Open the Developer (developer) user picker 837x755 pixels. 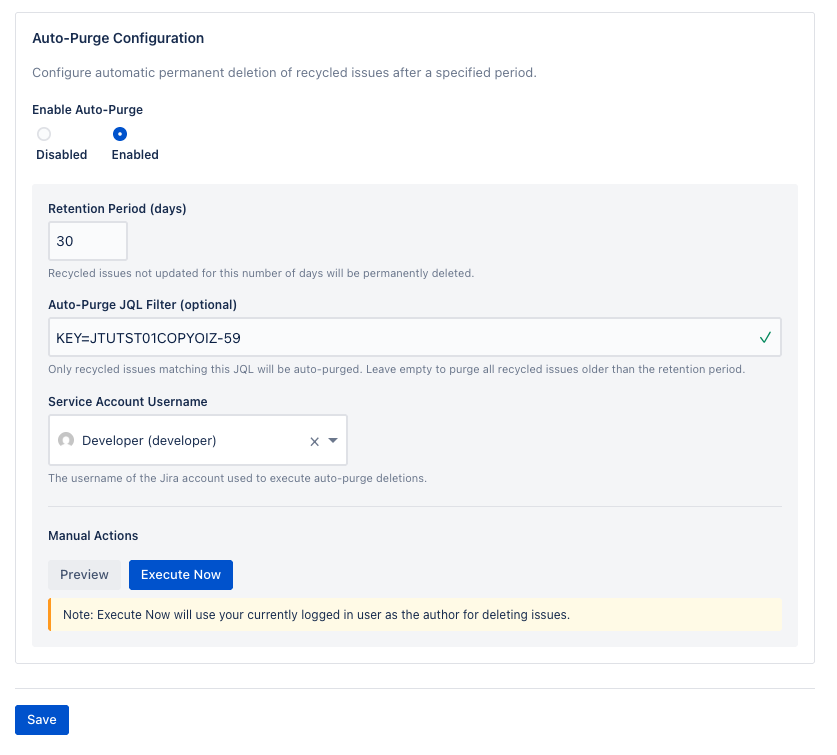(180, 441)
